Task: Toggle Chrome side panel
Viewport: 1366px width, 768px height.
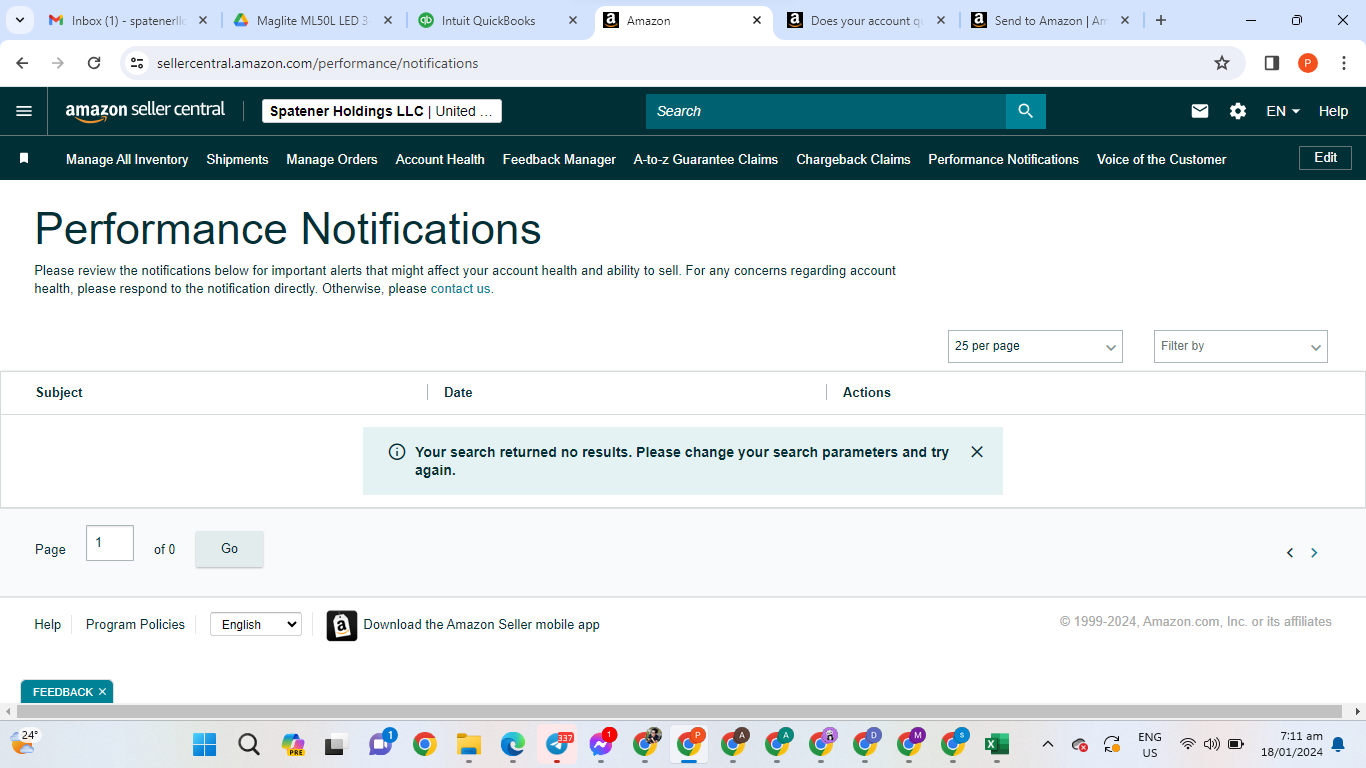Action: click(1272, 63)
